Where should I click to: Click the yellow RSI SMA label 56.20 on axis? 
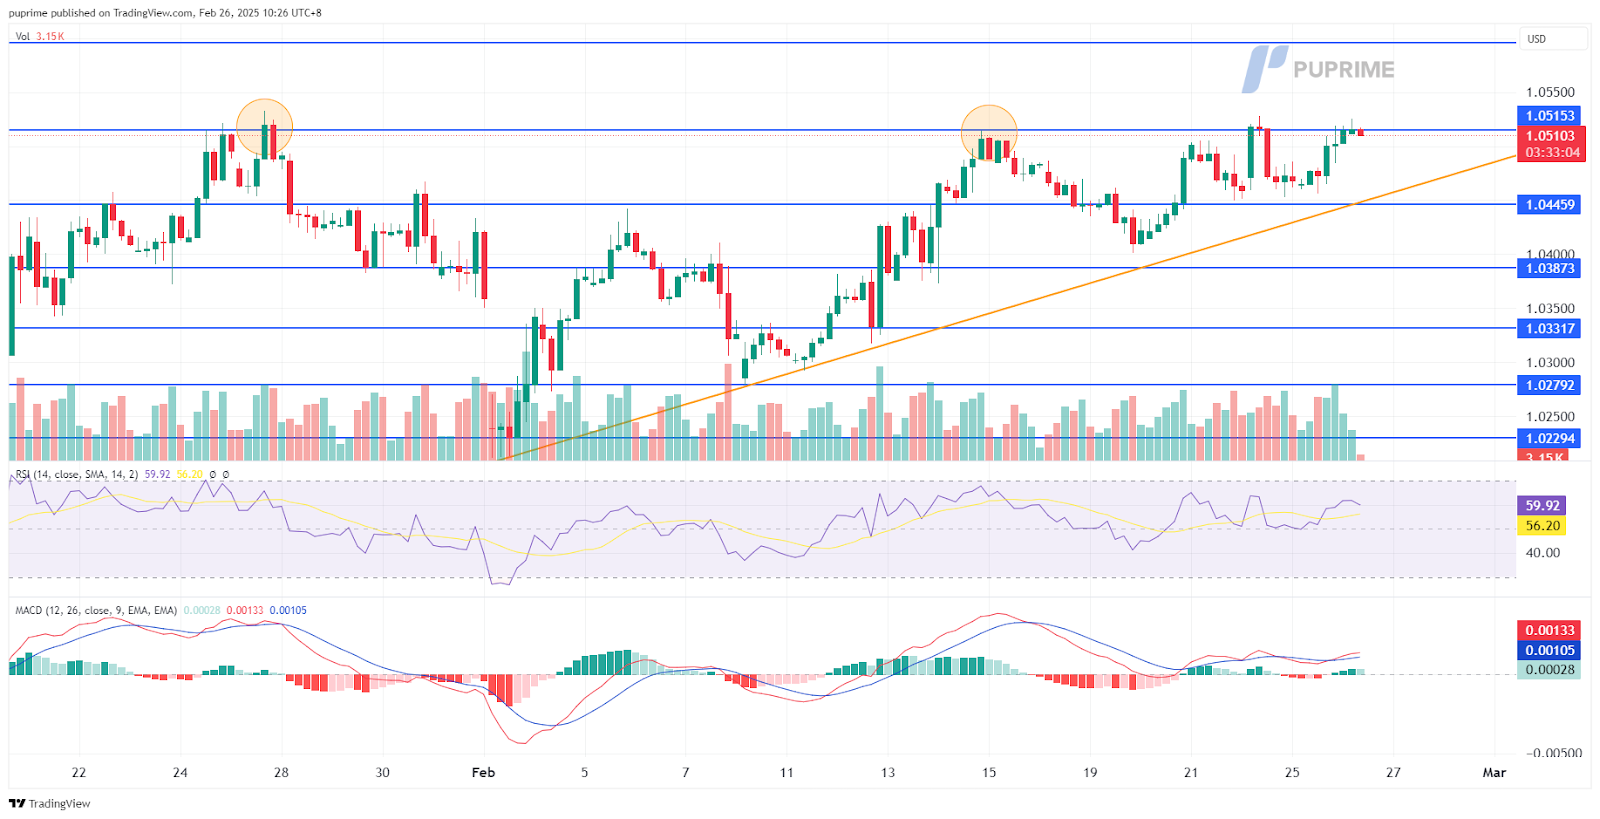pos(1542,526)
